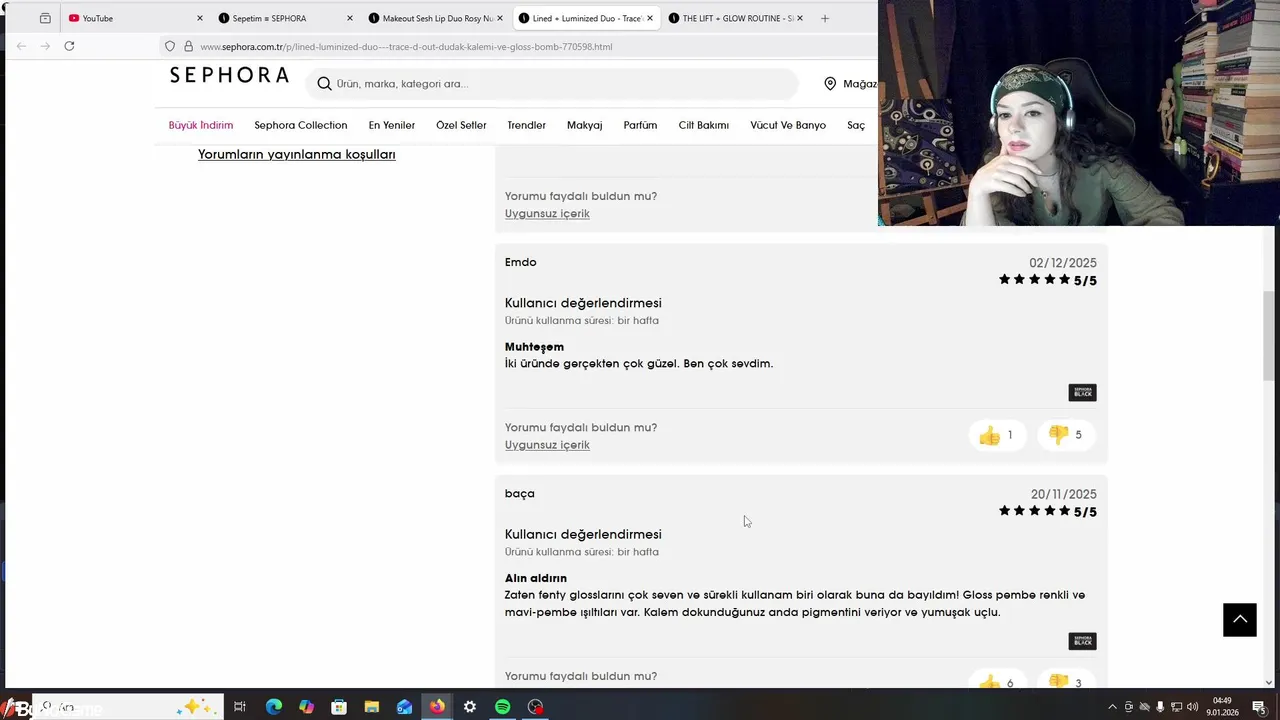1280x720 pixels.
Task: Open Özel Setler menu
Action: click(x=461, y=125)
